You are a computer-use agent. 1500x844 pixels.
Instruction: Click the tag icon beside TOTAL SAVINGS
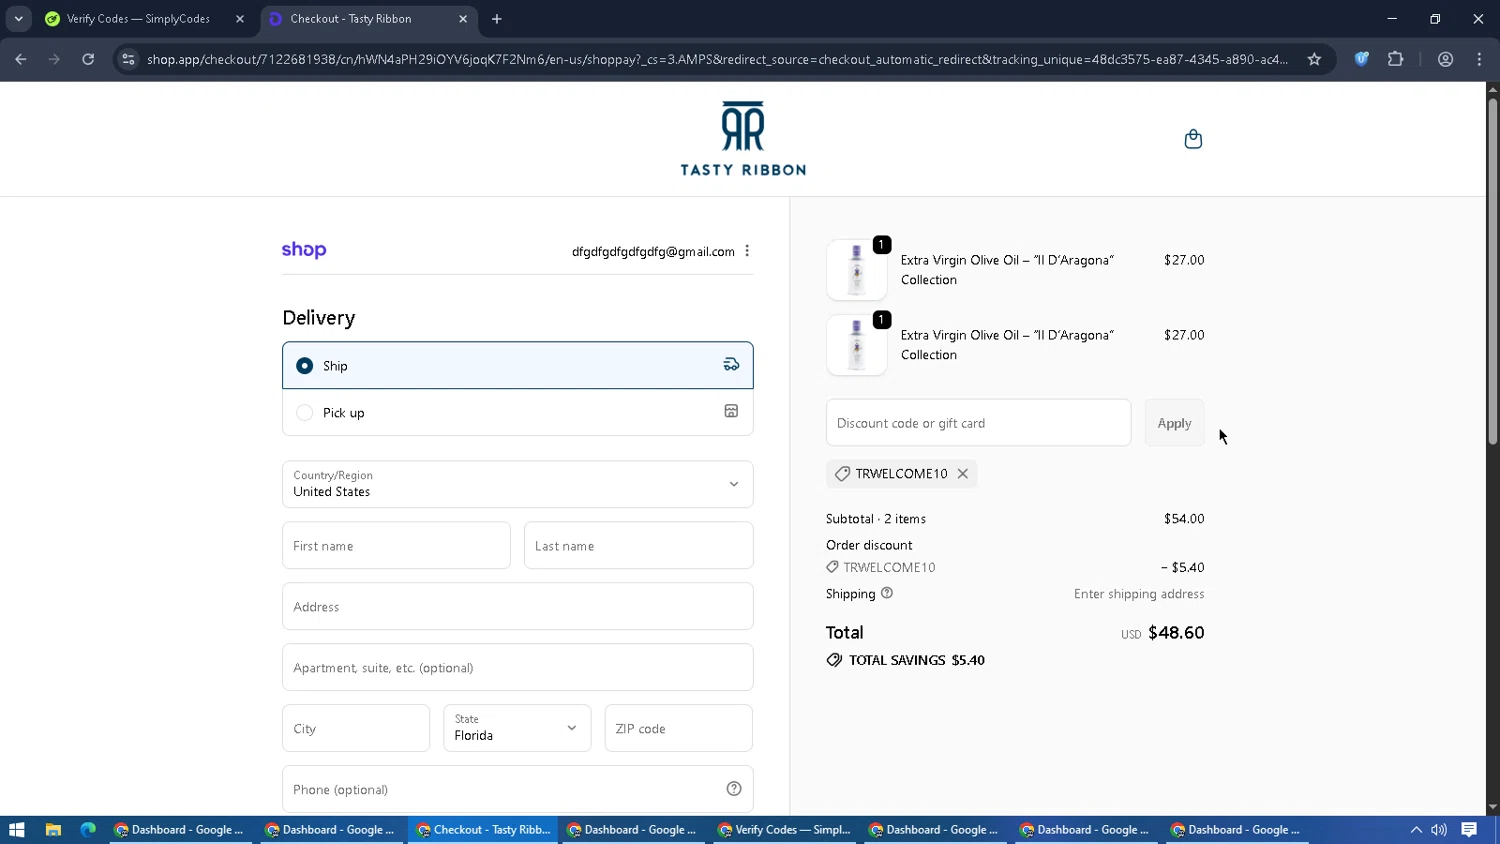[x=834, y=660]
